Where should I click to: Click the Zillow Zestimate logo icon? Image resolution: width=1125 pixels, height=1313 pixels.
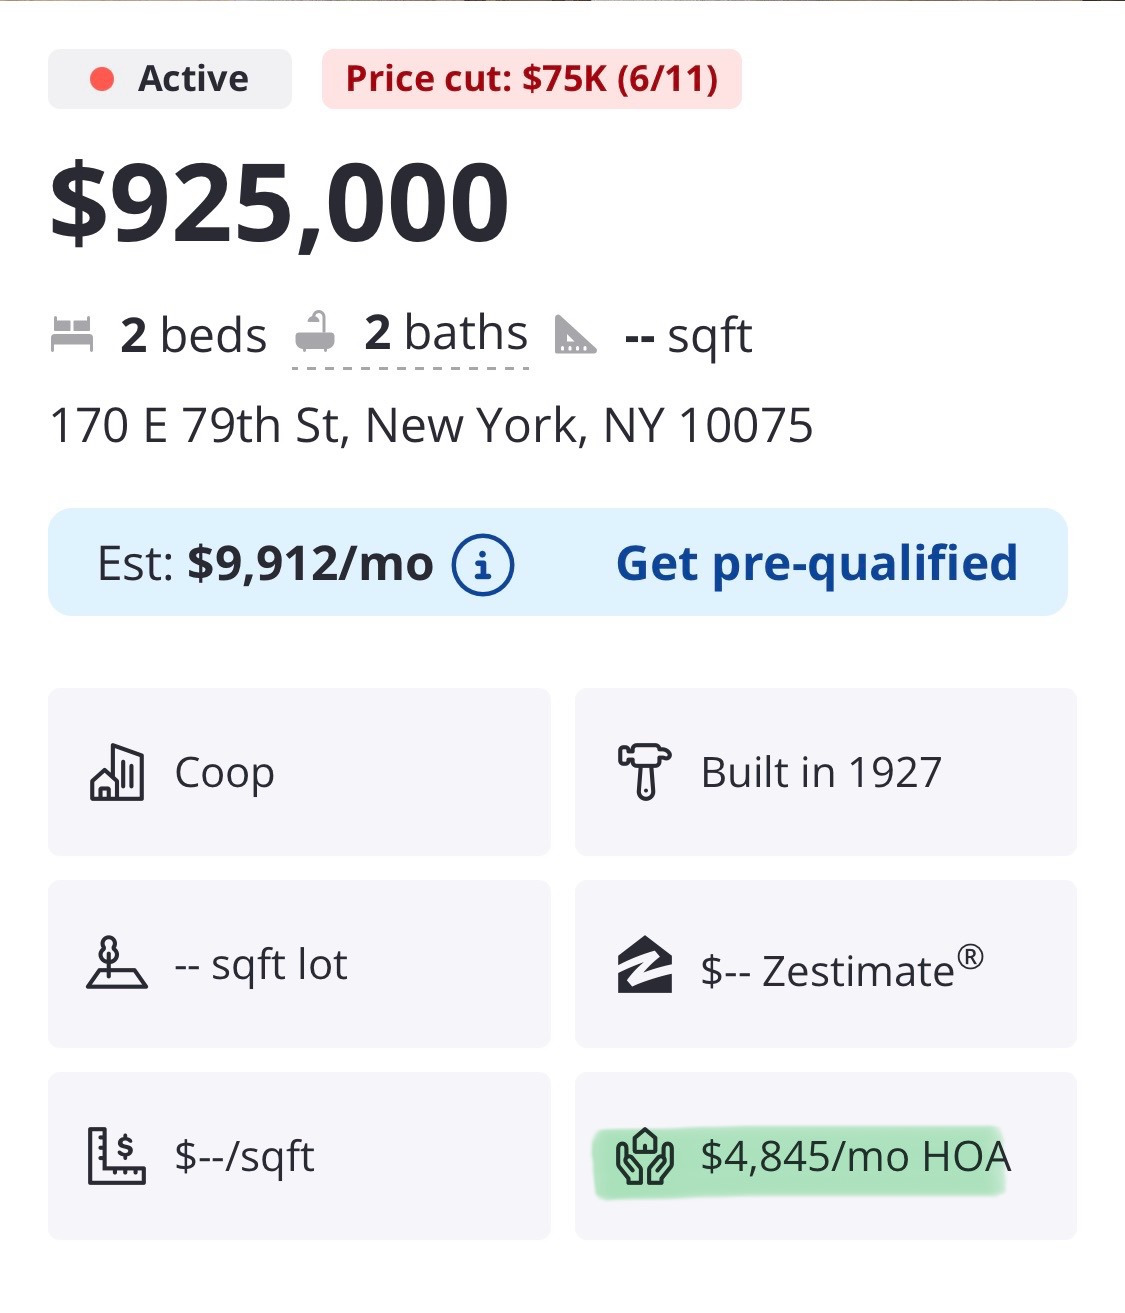click(644, 965)
